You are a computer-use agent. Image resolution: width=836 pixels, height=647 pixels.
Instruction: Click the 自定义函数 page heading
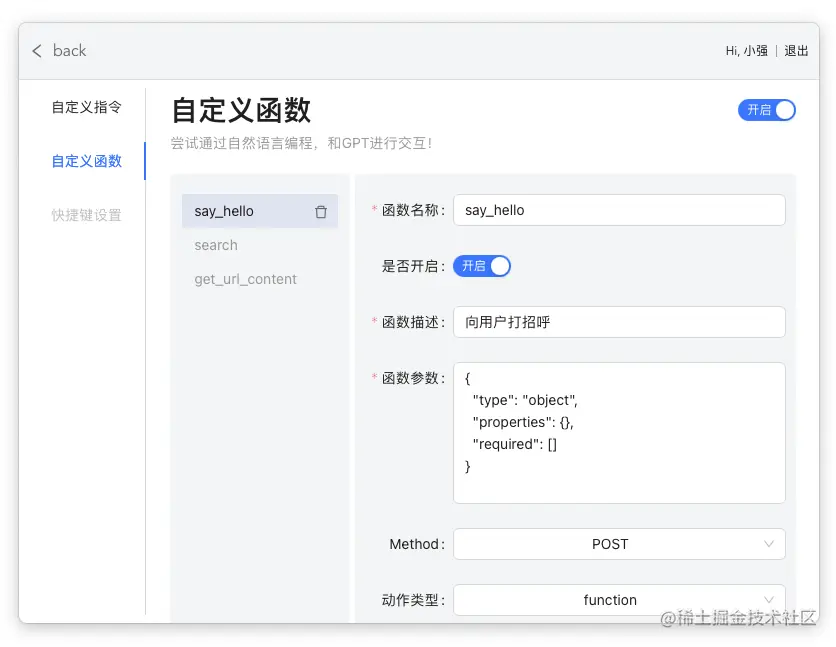pos(241,110)
